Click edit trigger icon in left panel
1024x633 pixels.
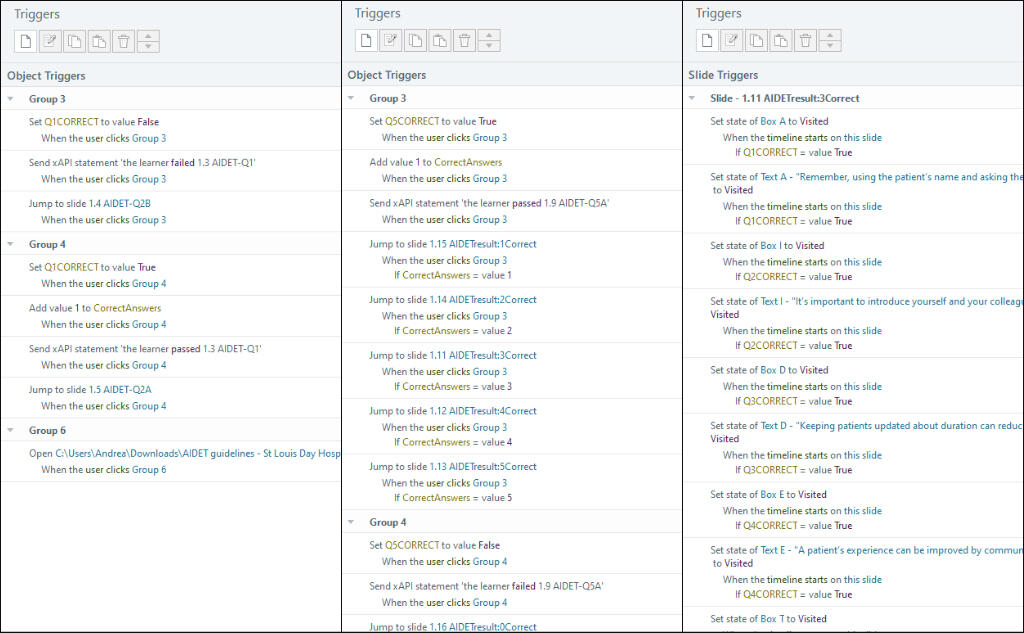pyautogui.click(x=50, y=41)
